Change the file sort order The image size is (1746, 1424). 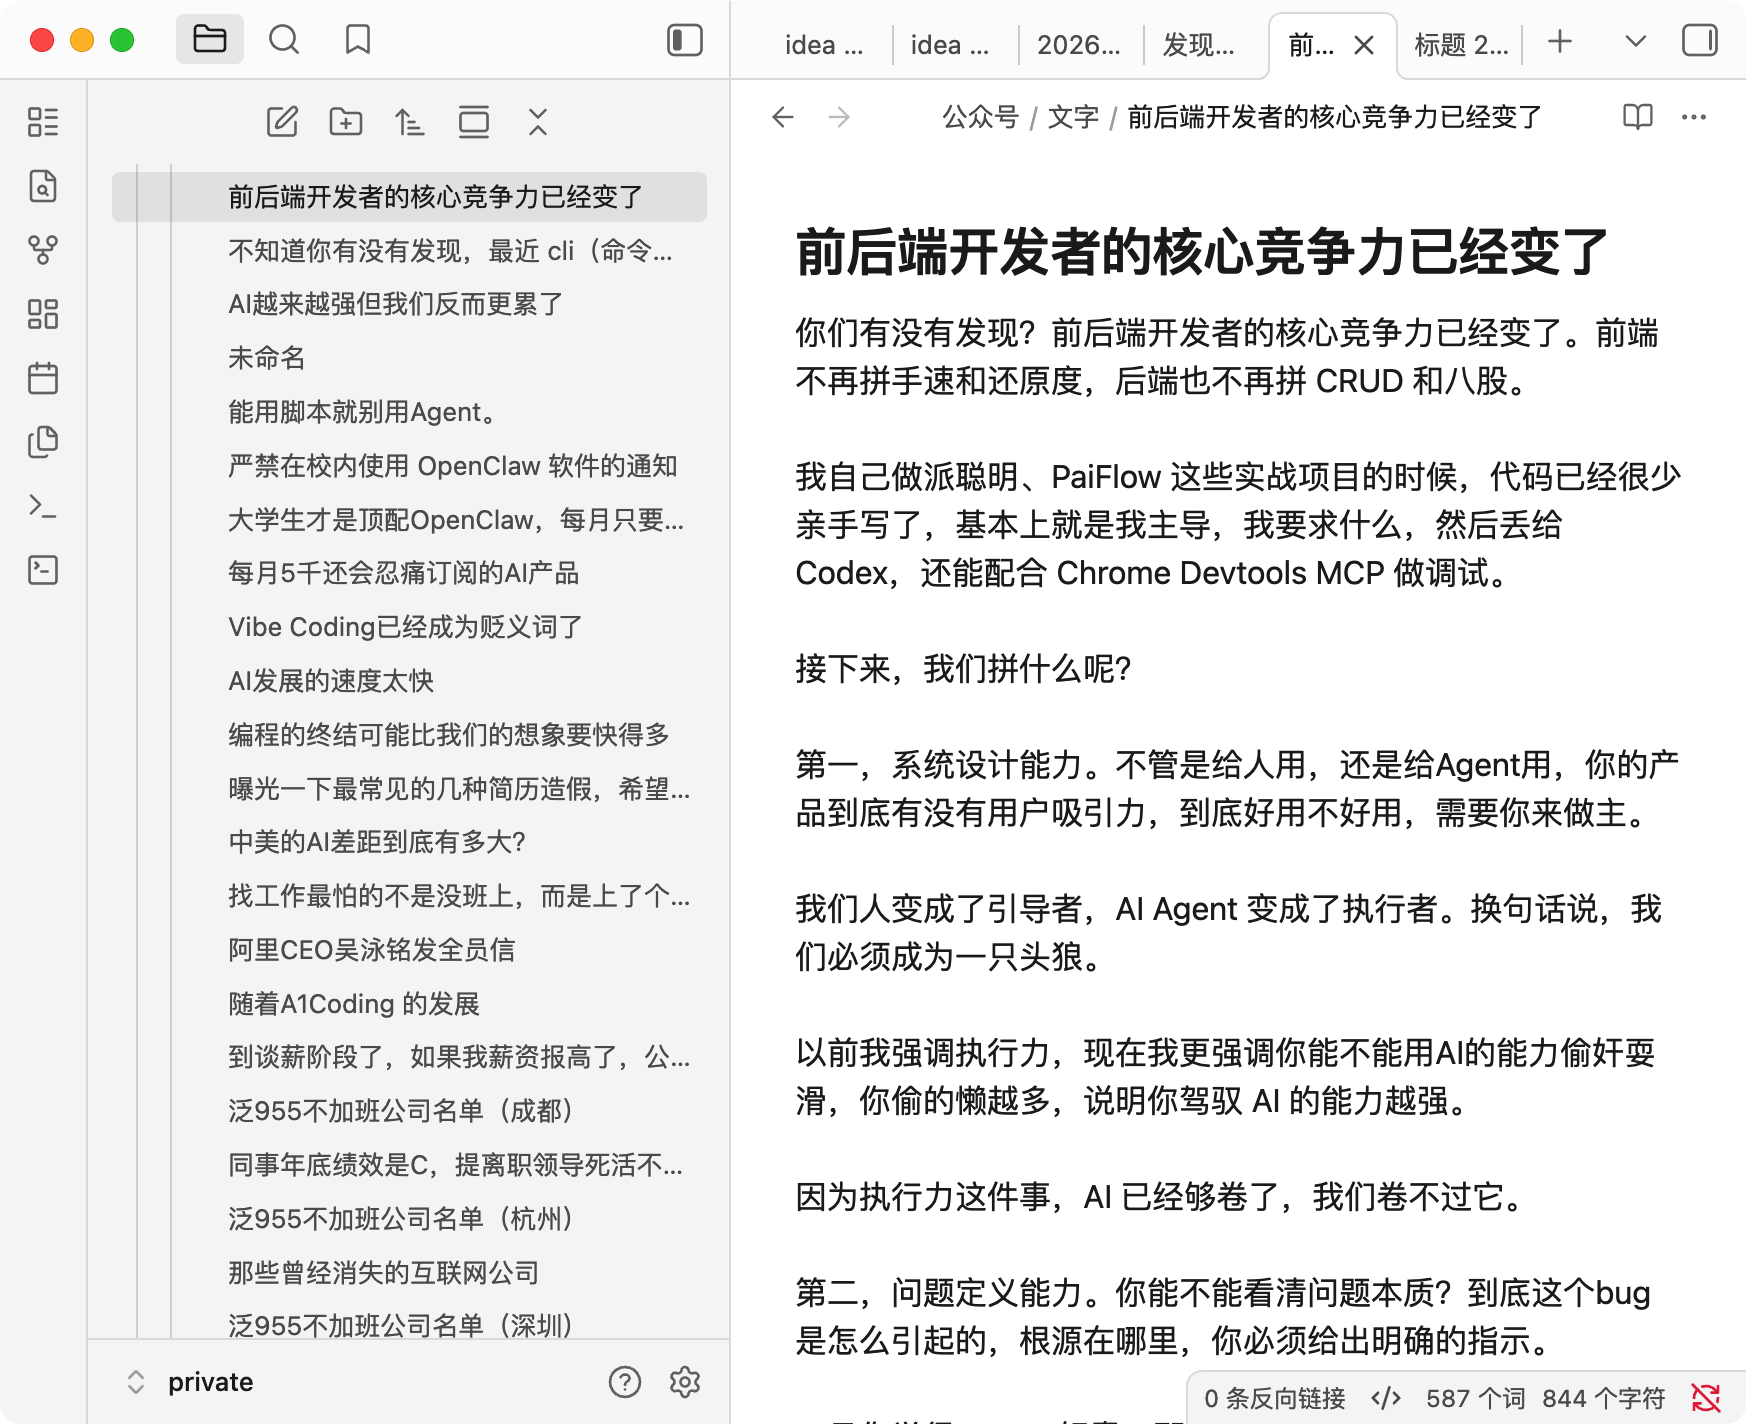[x=409, y=122]
